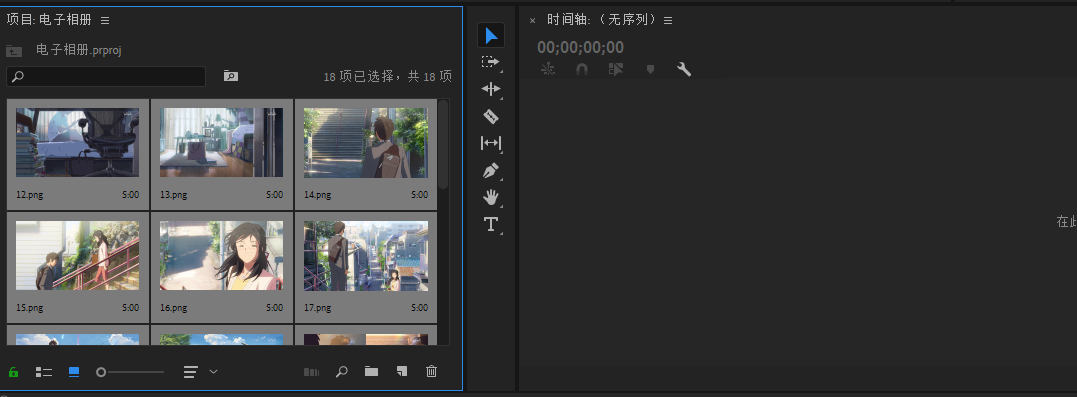Open Find in project panel

coord(341,372)
